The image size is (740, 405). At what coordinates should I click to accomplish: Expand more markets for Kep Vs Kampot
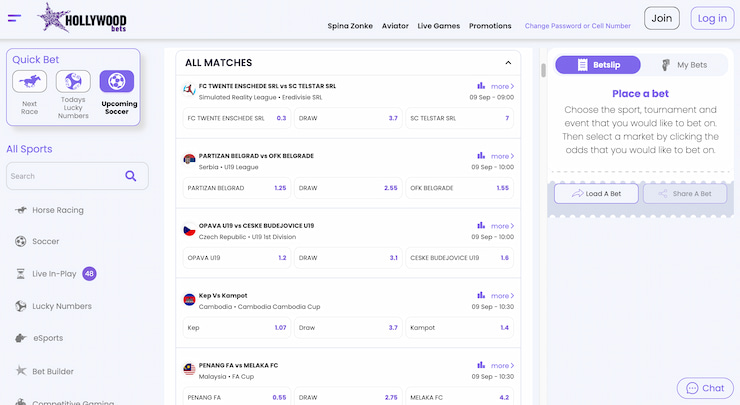(x=503, y=296)
